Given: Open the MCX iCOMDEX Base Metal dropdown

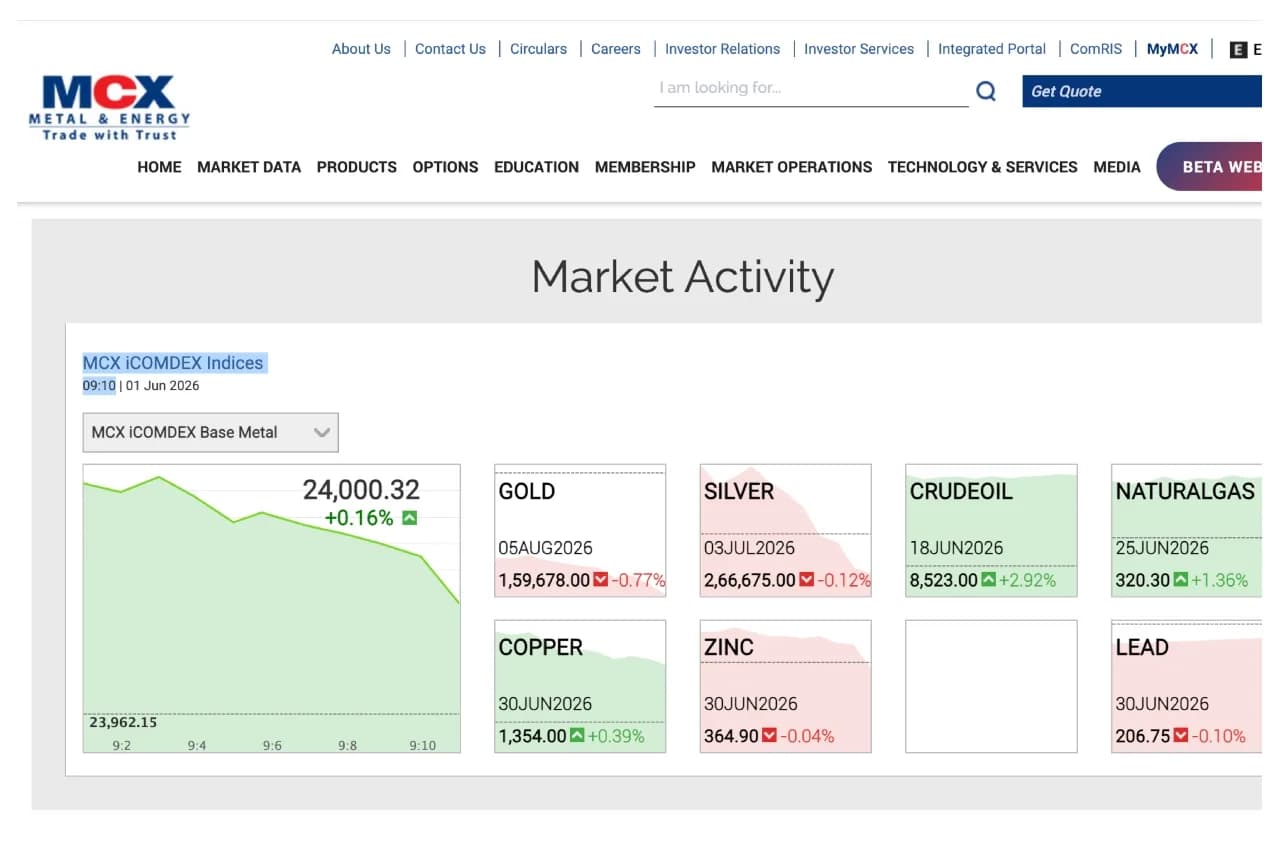Looking at the screenshot, I should coord(211,433).
